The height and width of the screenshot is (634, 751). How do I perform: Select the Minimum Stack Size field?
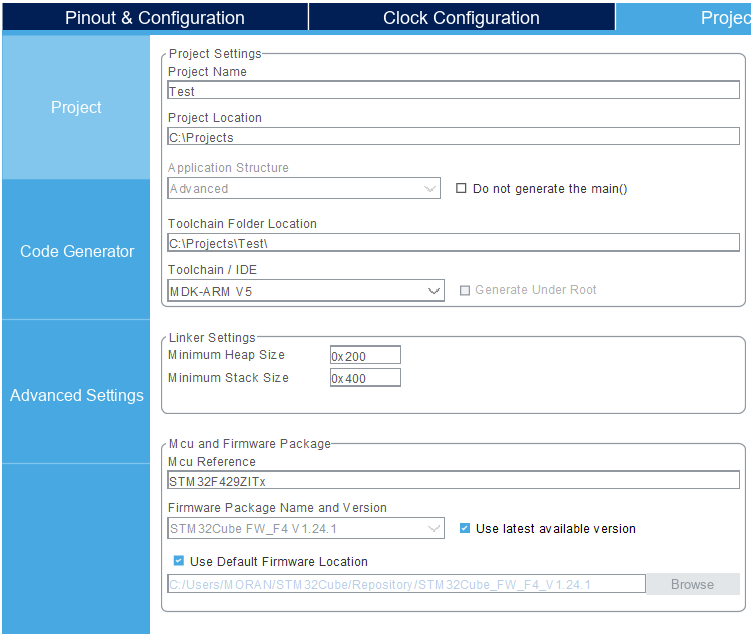[x=365, y=378]
